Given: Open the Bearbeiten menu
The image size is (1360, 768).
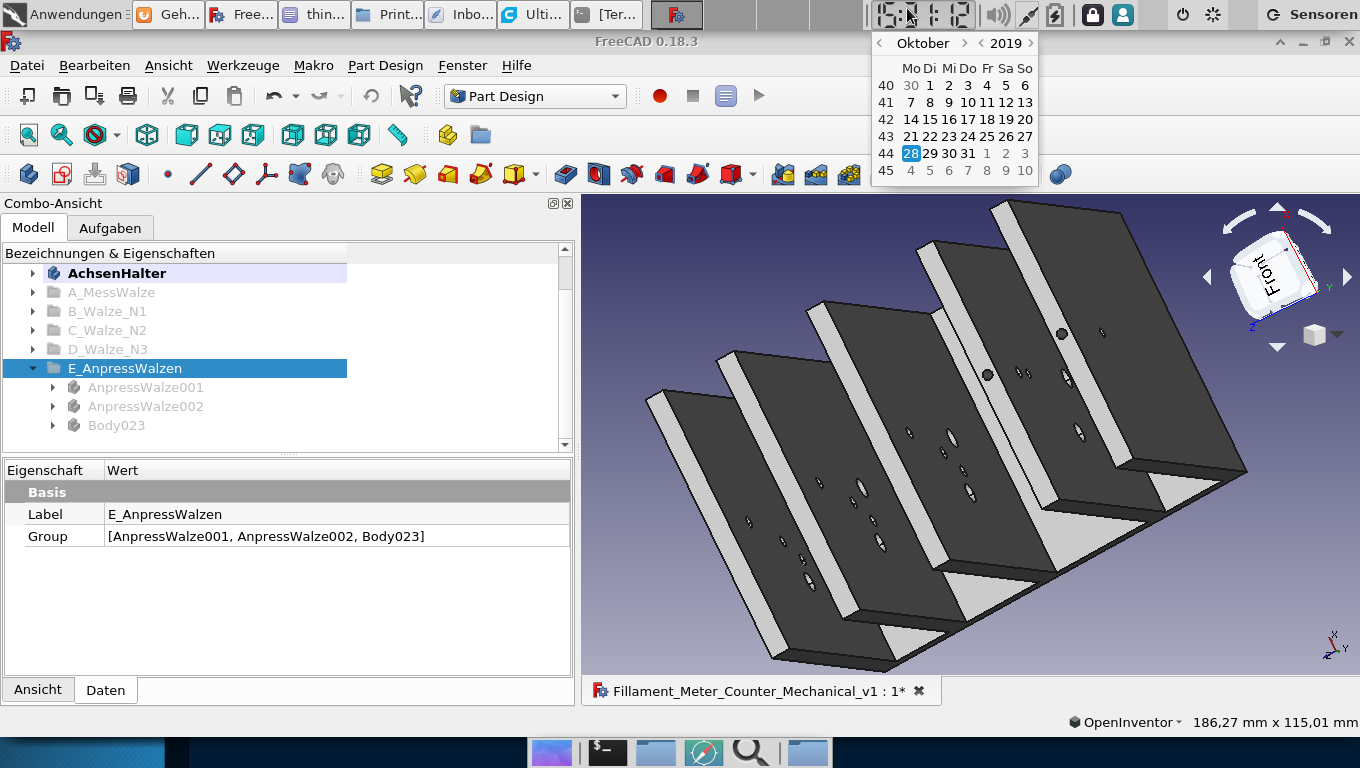Looking at the screenshot, I should 95,65.
